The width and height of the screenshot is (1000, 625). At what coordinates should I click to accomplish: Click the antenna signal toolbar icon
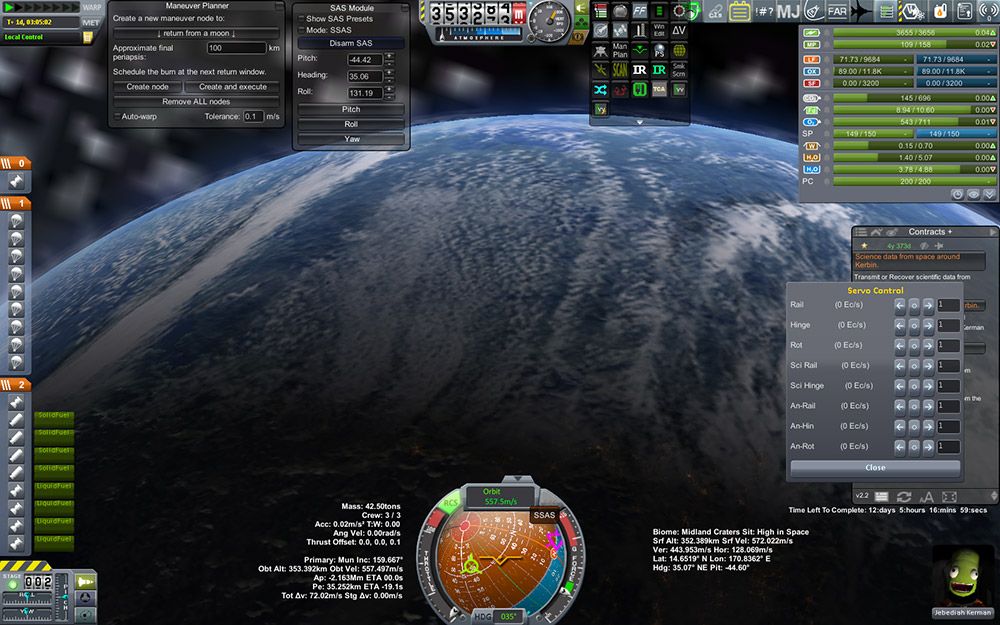pyautogui.click(x=989, y=11)
